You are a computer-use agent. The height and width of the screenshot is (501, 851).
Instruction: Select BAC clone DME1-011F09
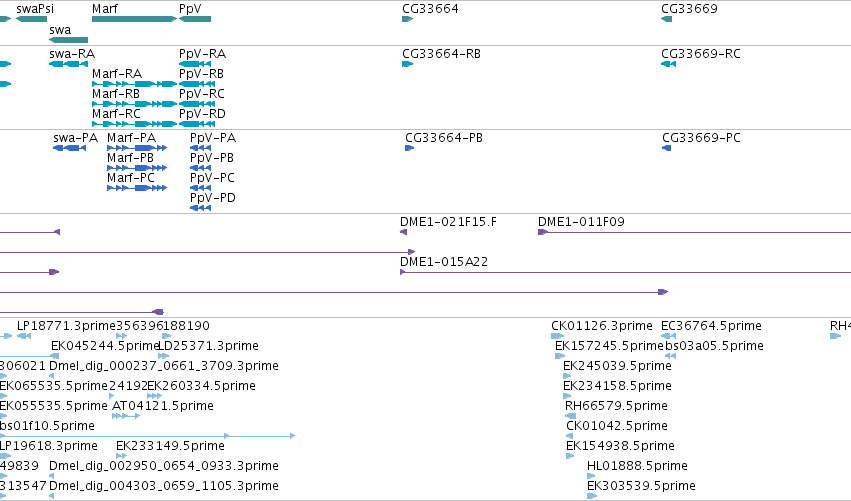(x=581, y=222)
